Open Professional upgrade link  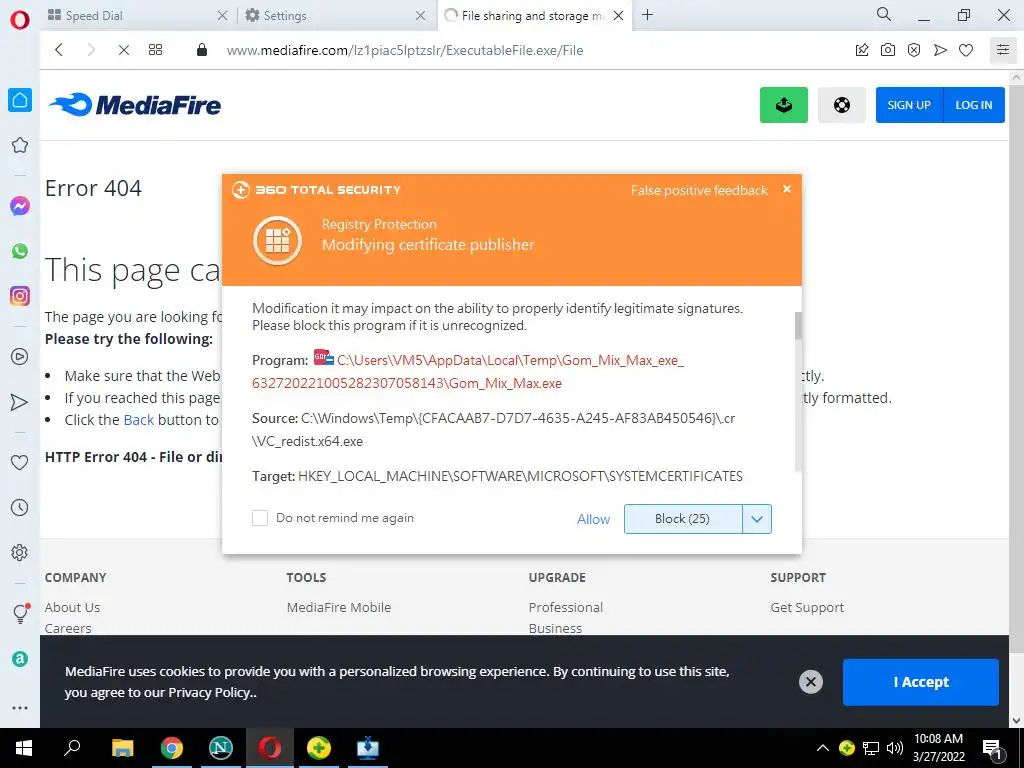coord(566,607)
